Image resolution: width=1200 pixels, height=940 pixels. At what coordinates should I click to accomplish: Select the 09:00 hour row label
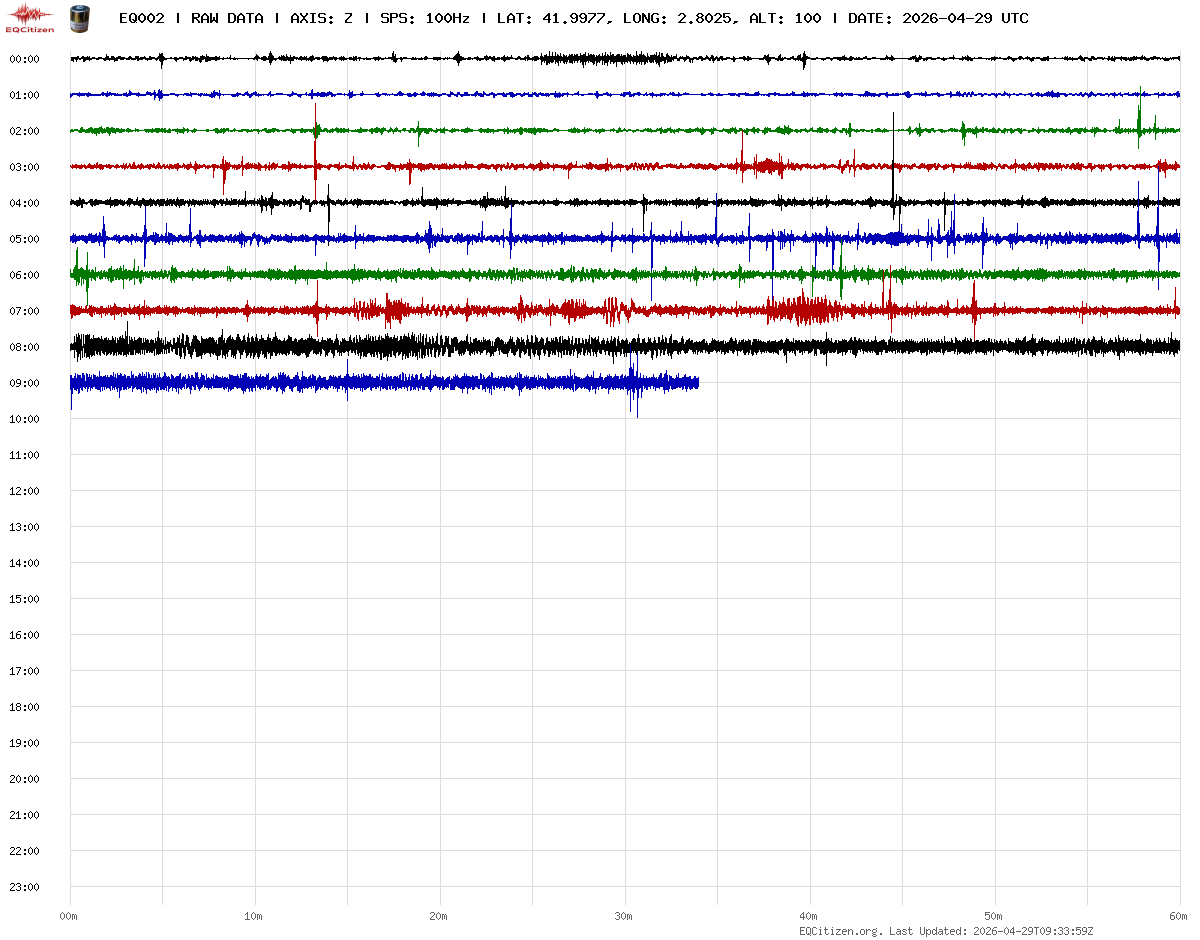click(24, 383)
